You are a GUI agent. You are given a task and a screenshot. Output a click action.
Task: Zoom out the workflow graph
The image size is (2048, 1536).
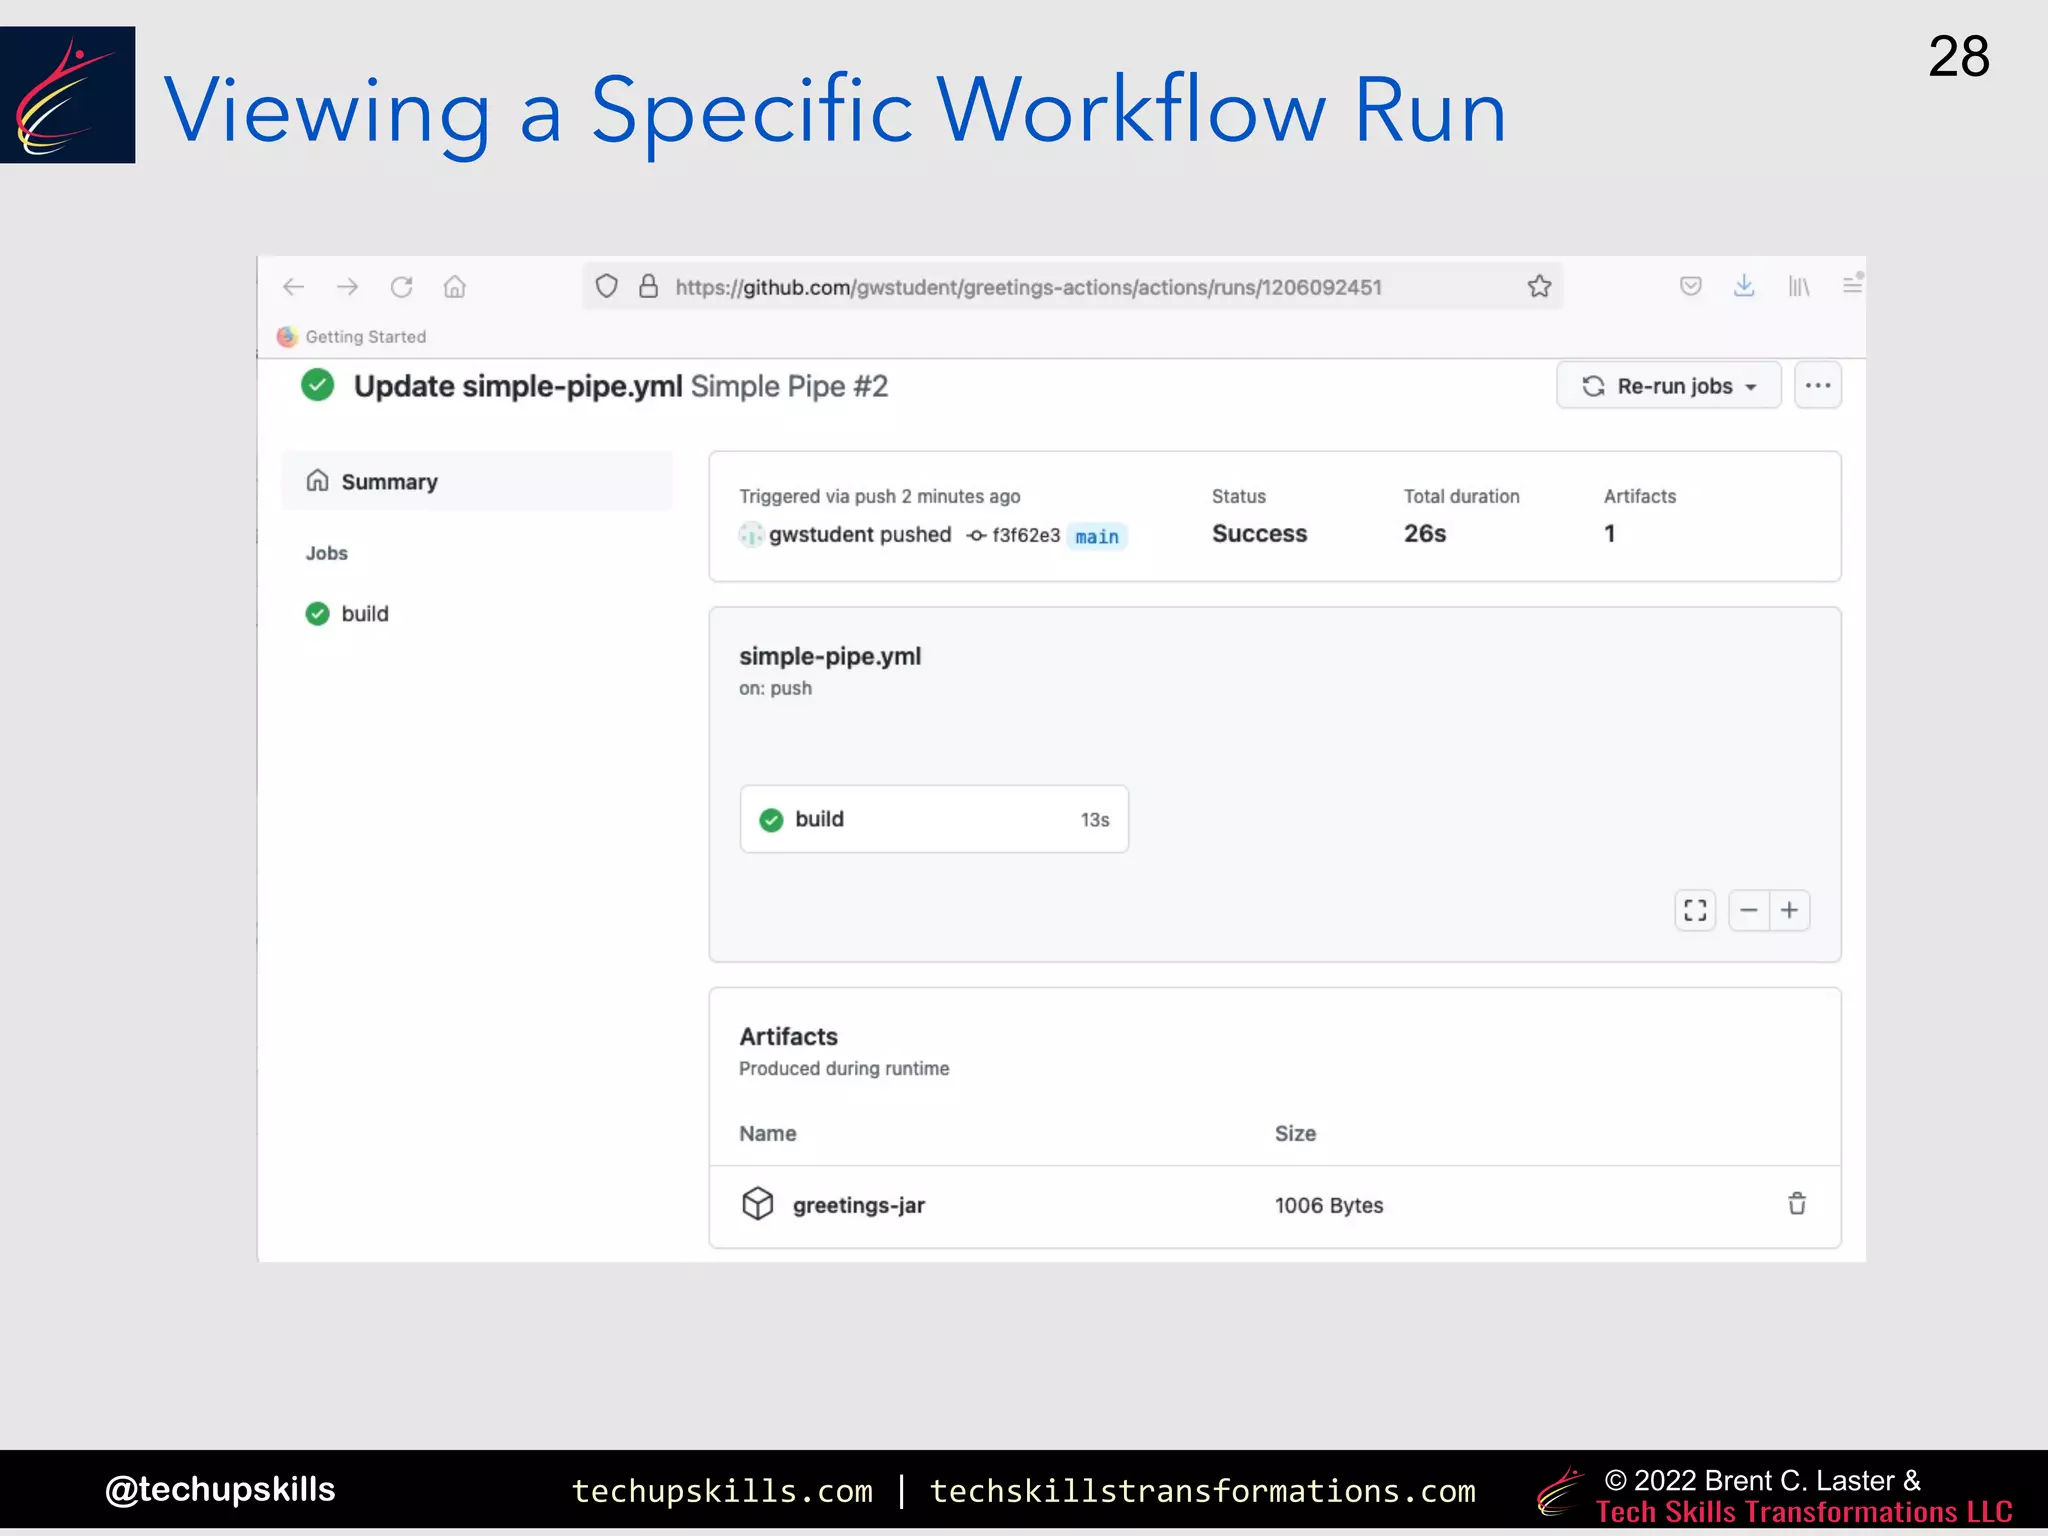1749,910
